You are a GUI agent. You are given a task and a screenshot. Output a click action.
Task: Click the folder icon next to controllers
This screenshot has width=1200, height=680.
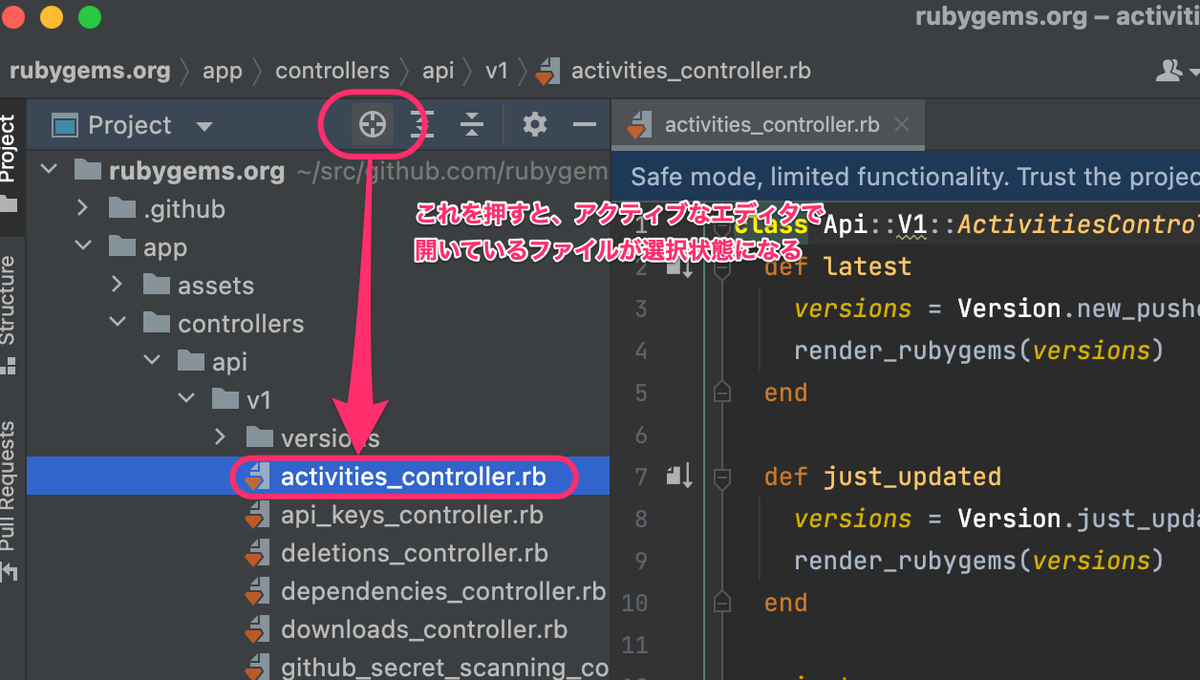coord(156,323)
